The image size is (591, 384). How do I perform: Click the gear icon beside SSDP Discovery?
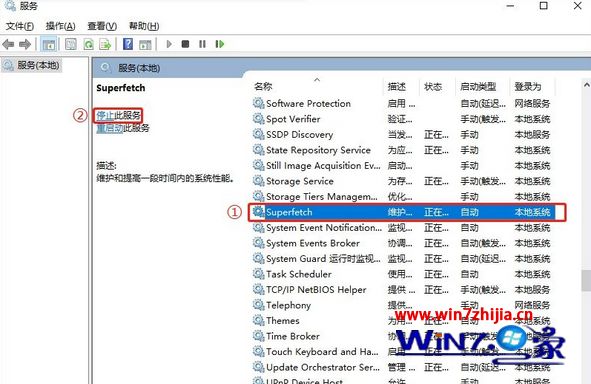coord(258,135)
